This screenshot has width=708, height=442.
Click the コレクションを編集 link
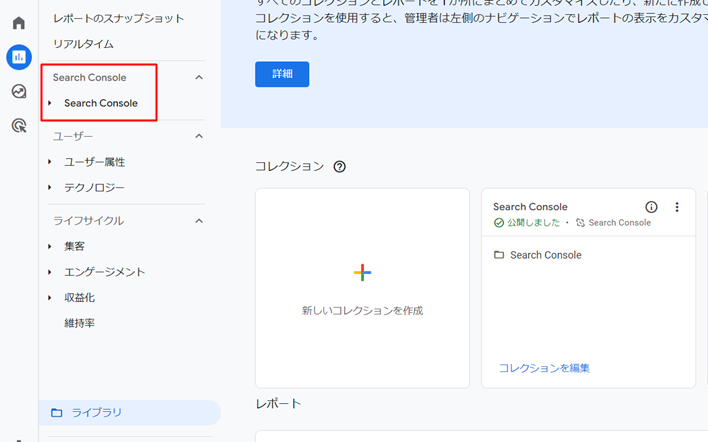point(544,368)
